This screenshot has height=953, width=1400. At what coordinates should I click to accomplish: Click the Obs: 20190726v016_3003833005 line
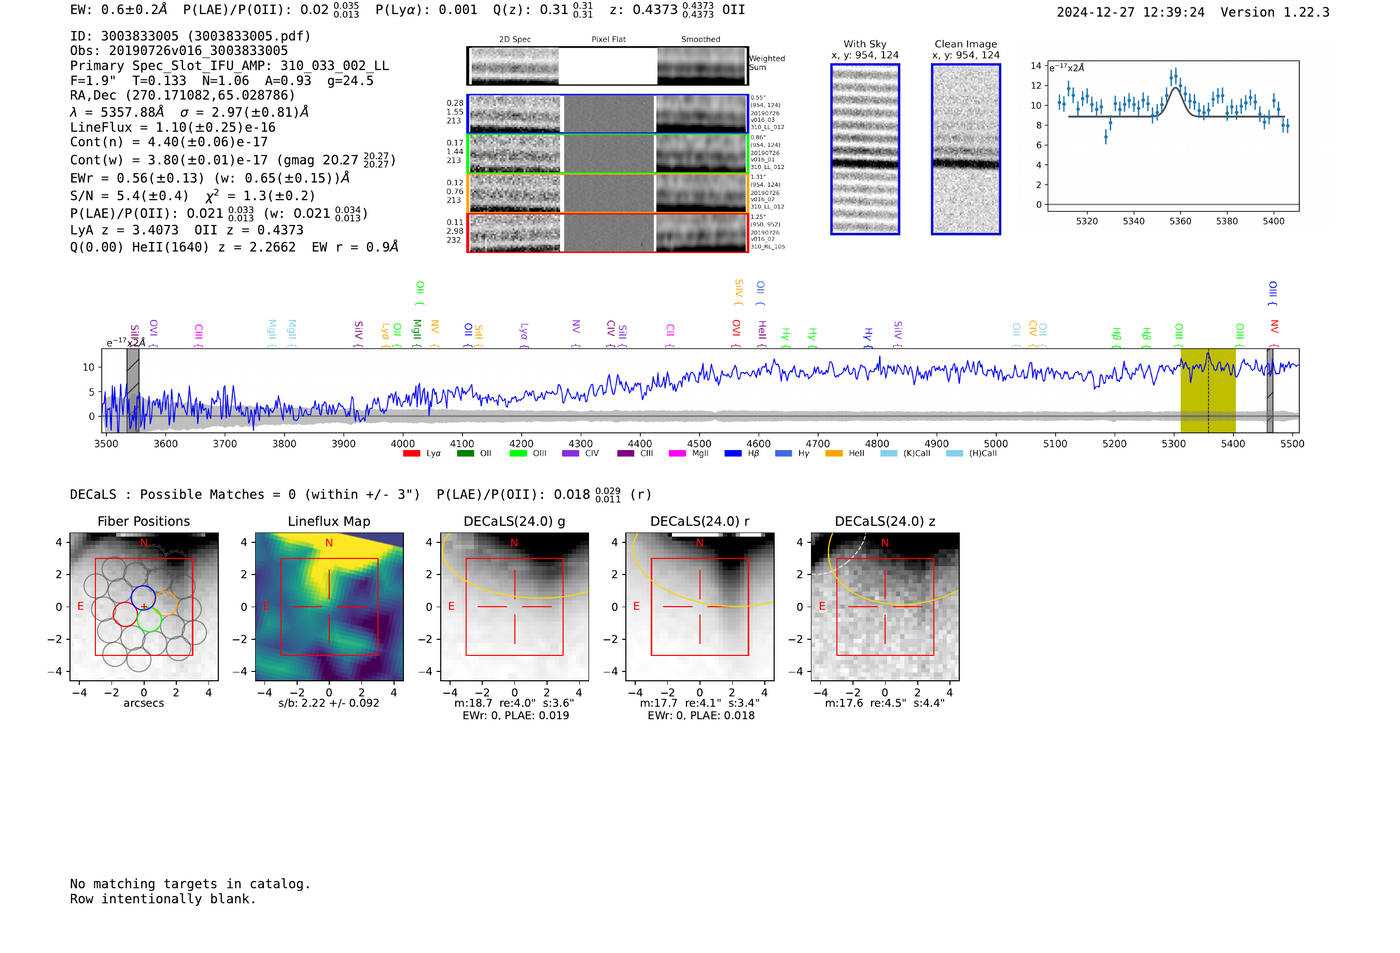coord(179,51)
